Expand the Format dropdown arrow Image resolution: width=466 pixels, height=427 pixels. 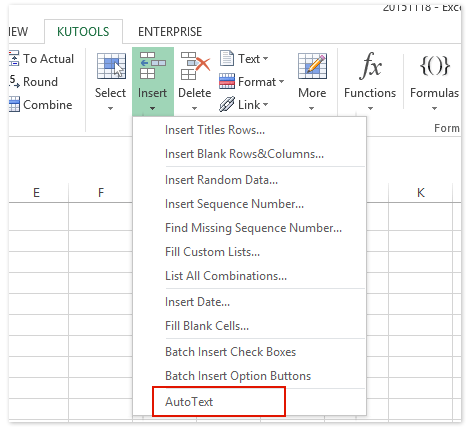(281, 82)
